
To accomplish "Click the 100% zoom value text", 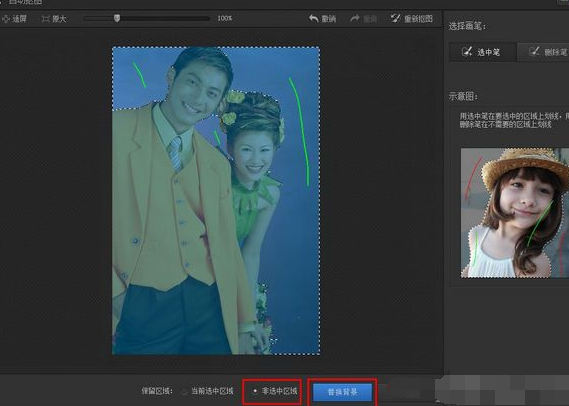I will point(225,18).
